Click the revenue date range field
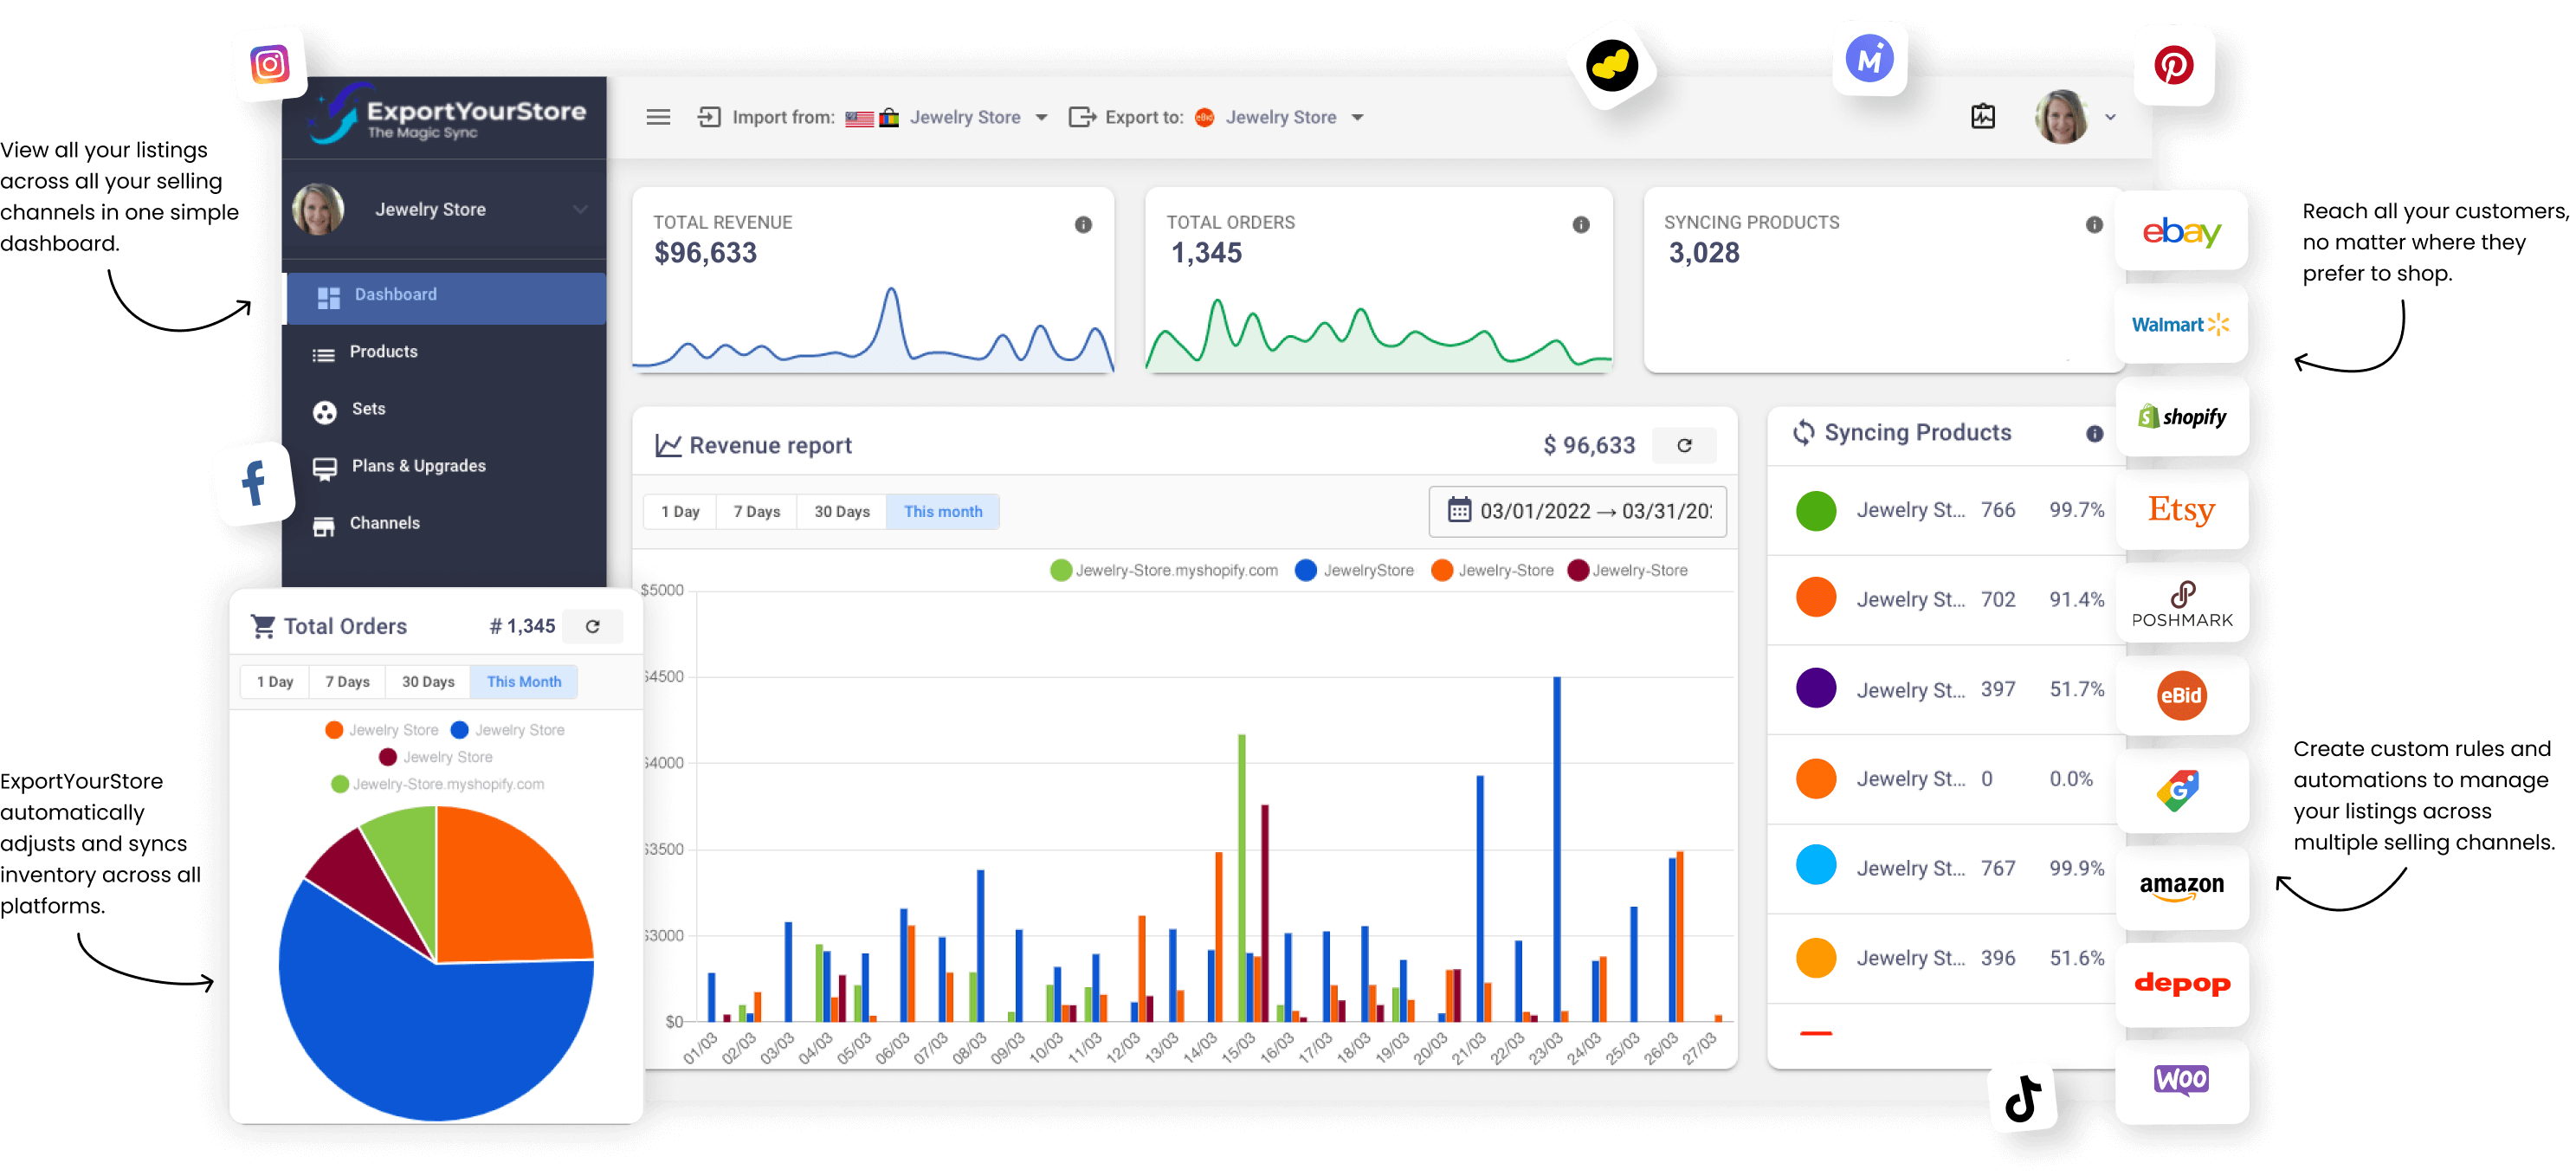Screen dimensions: 2576x1176 click(1577, 511)
